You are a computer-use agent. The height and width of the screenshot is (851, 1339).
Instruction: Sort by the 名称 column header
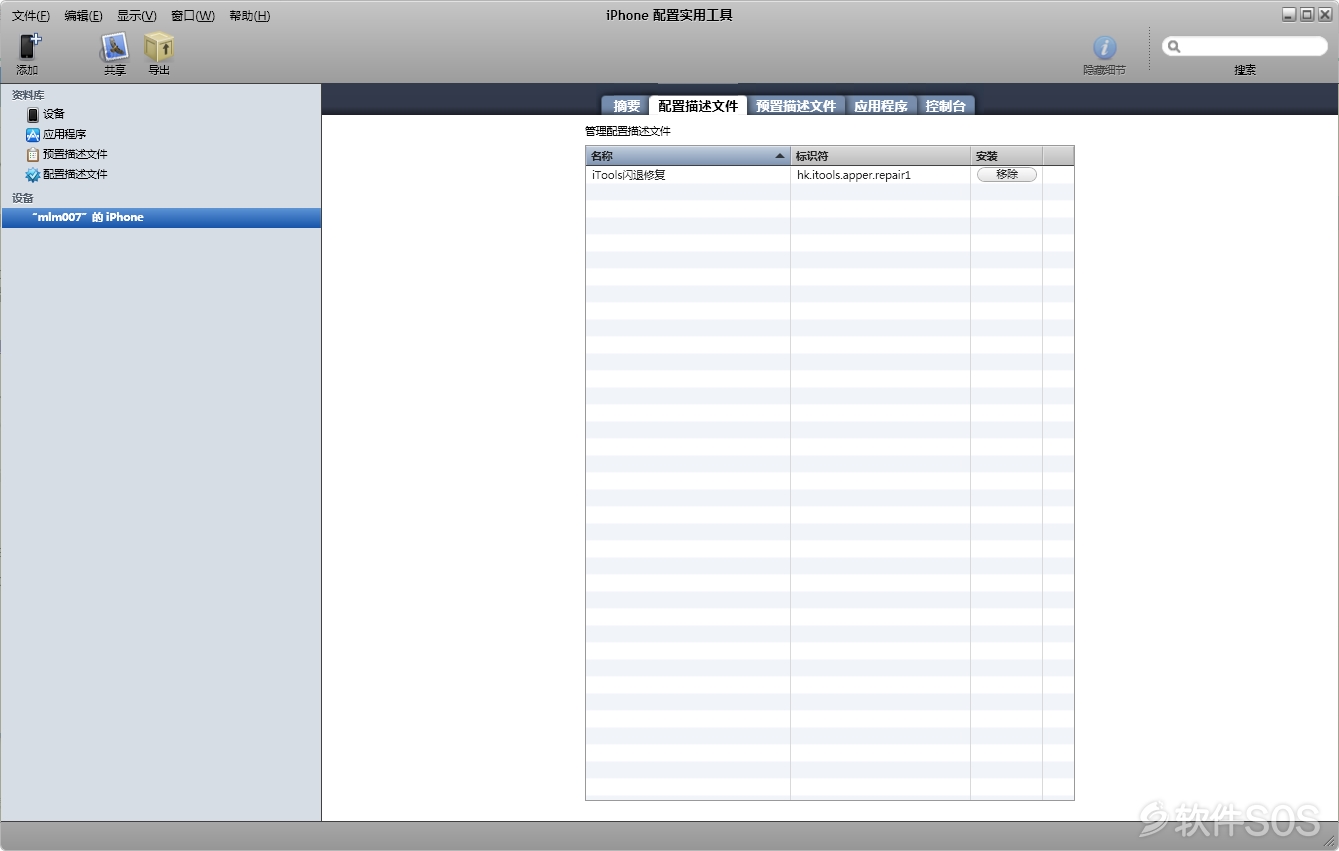tap(688, 156)
